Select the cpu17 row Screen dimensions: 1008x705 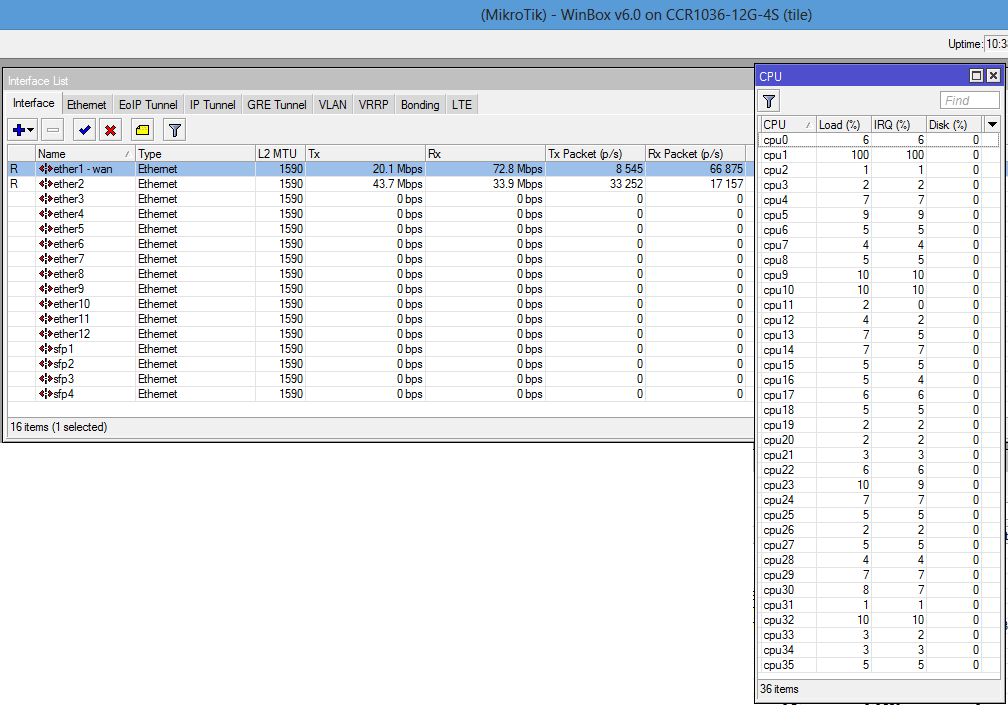(x=879, y=395)
